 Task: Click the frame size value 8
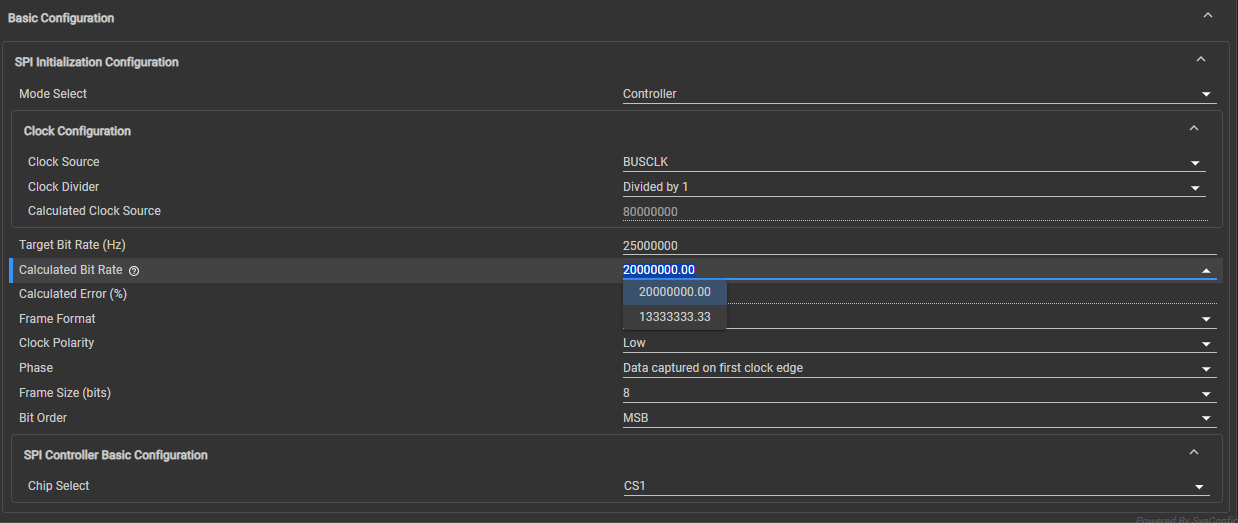click(627, 393)
